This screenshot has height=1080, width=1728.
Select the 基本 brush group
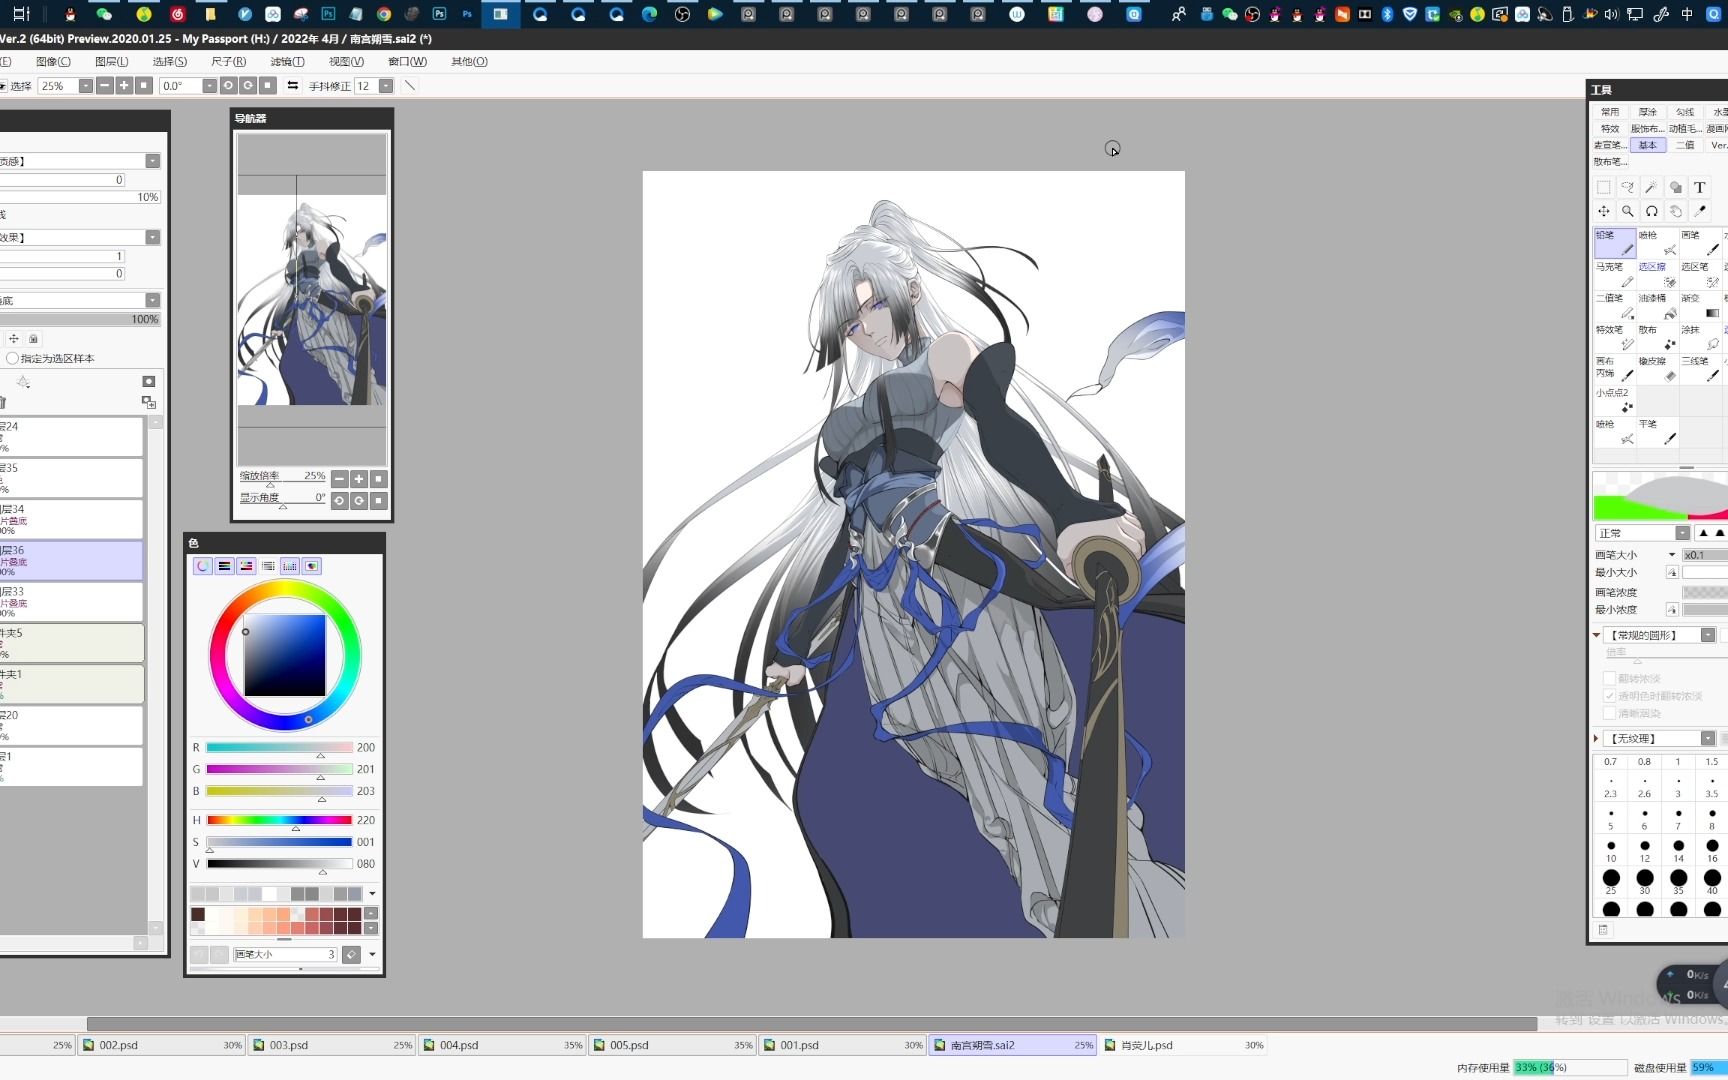[x=1648, y=145]
